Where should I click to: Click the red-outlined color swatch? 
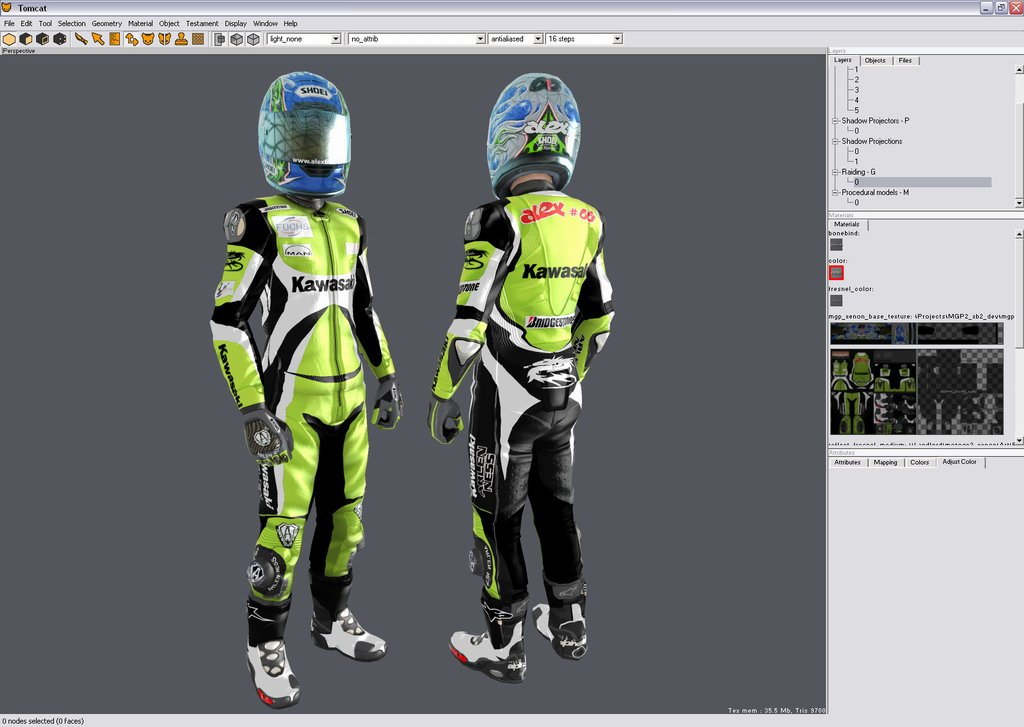click(x=836, y=272)
